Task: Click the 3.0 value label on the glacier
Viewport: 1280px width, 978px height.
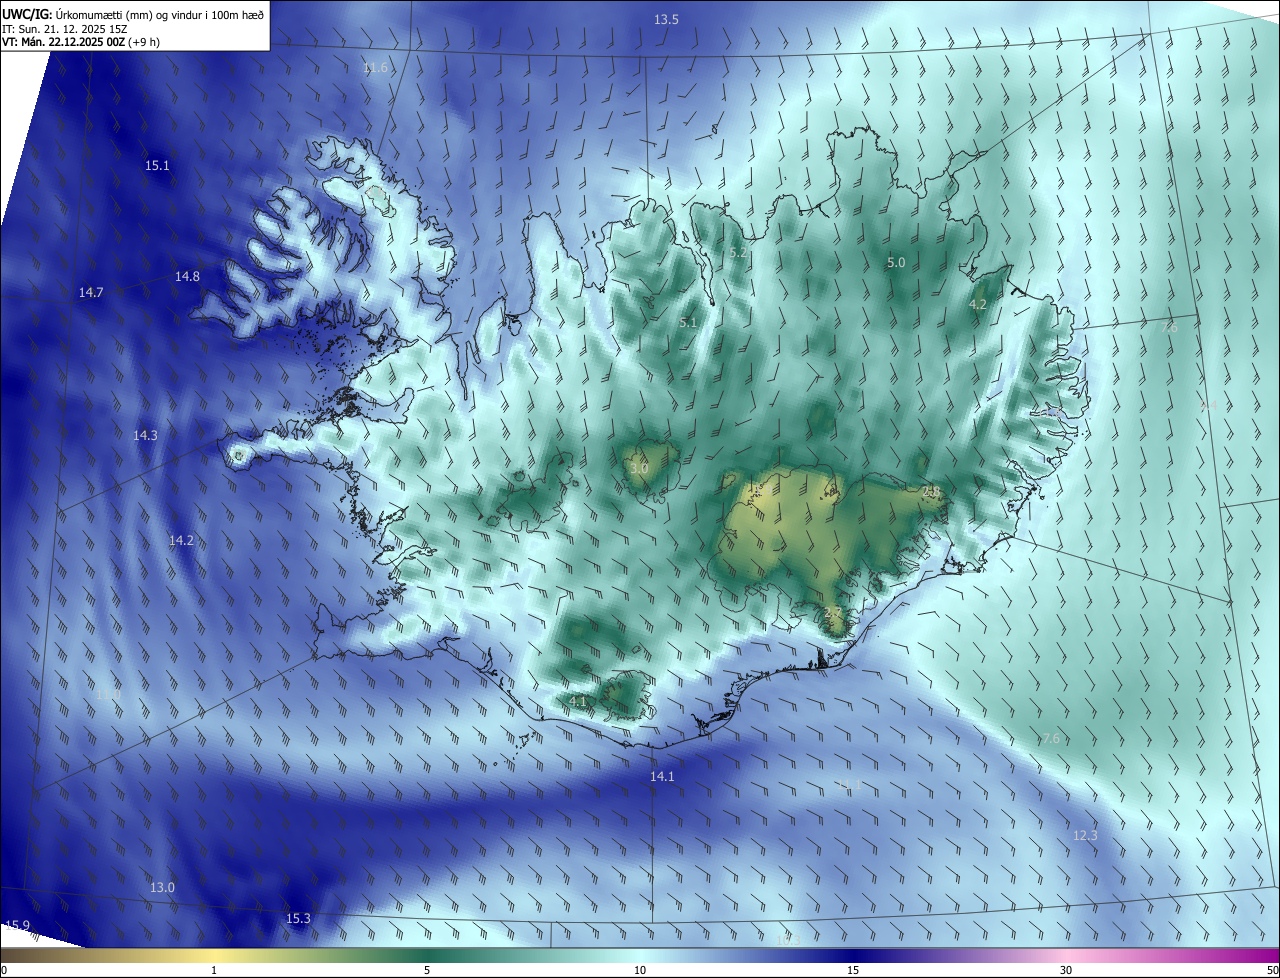Action: click(x=639, y=468)
